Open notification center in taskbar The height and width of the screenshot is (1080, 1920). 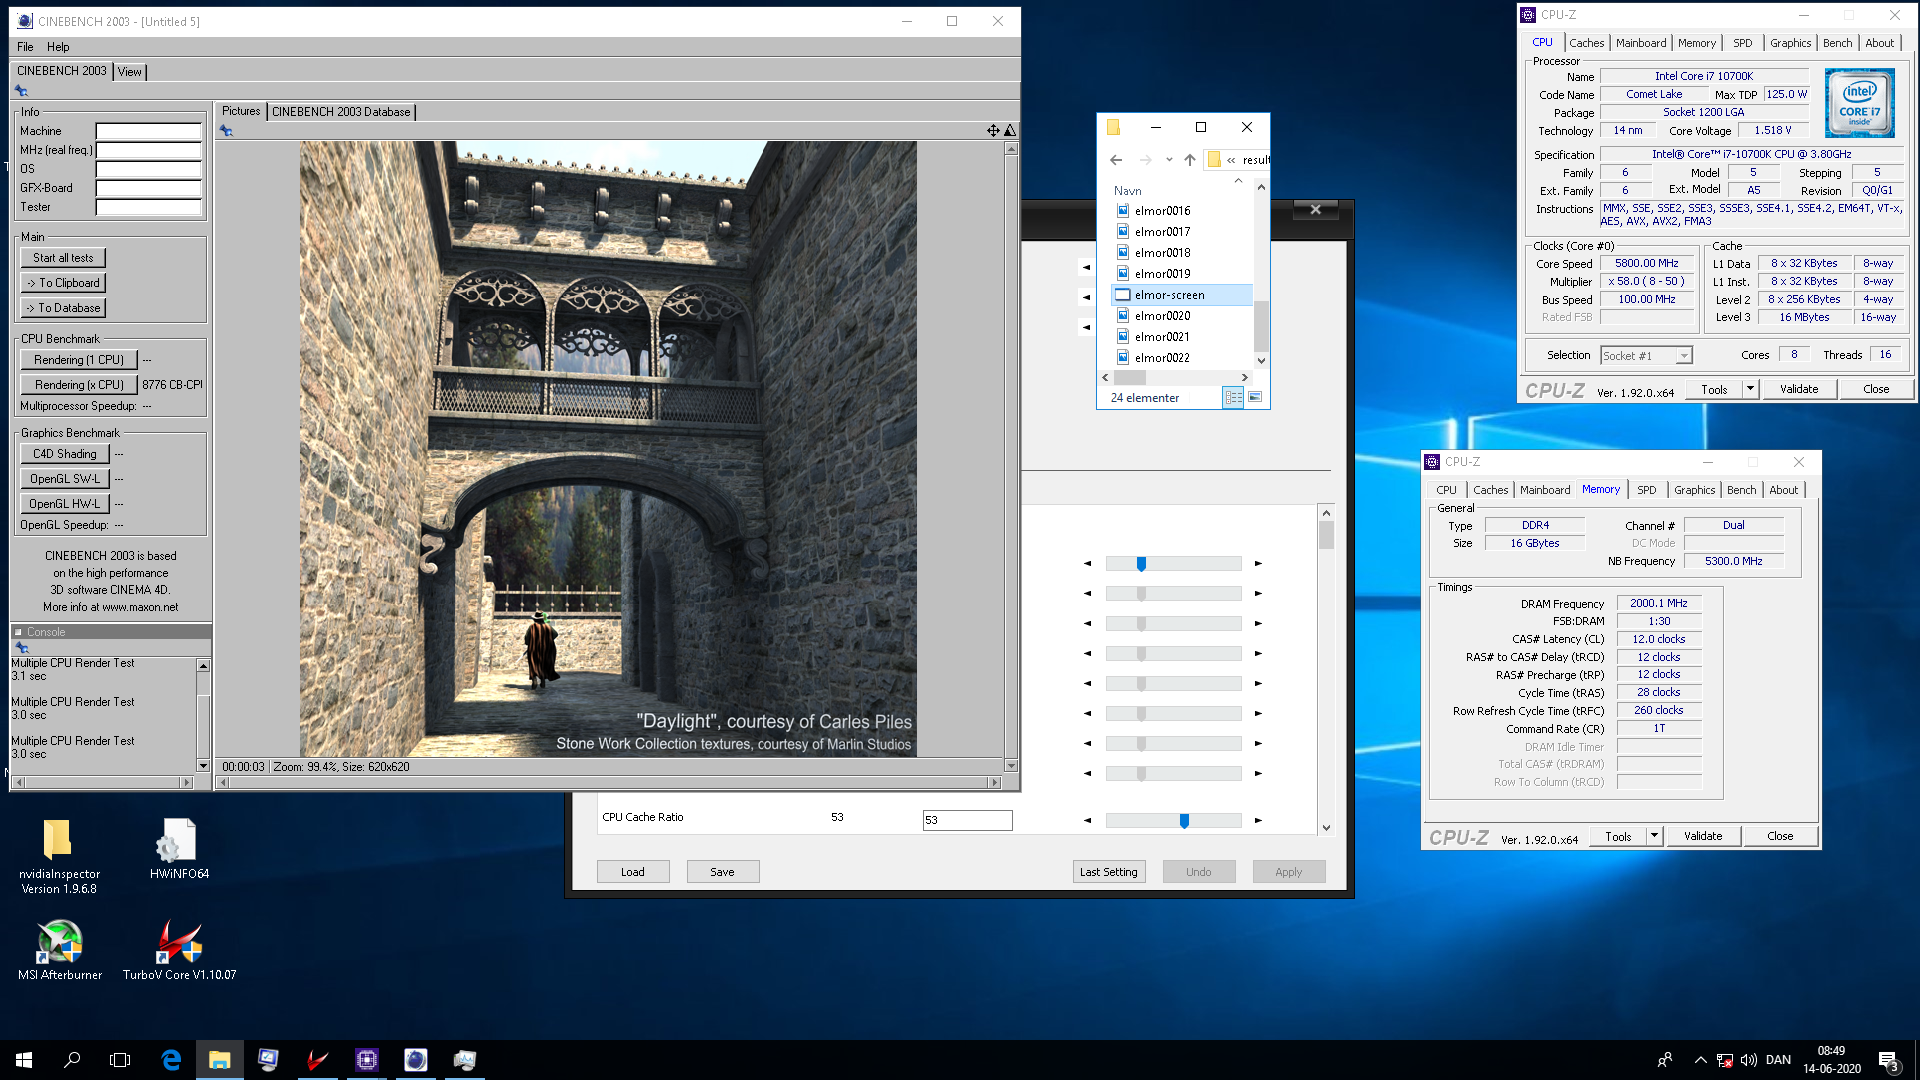click(x=1888, y=1060)
